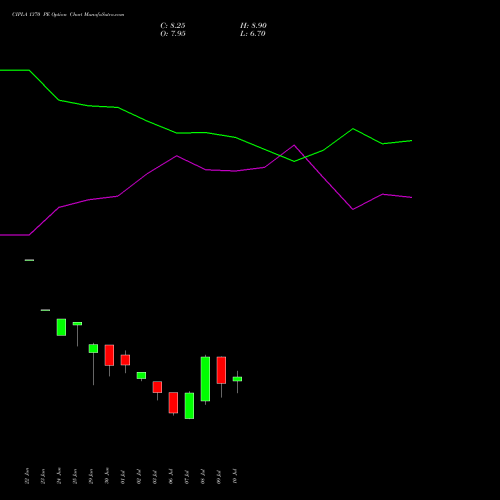Click the 29 Jun date label
500x500 pixels.
click(91, 476)
